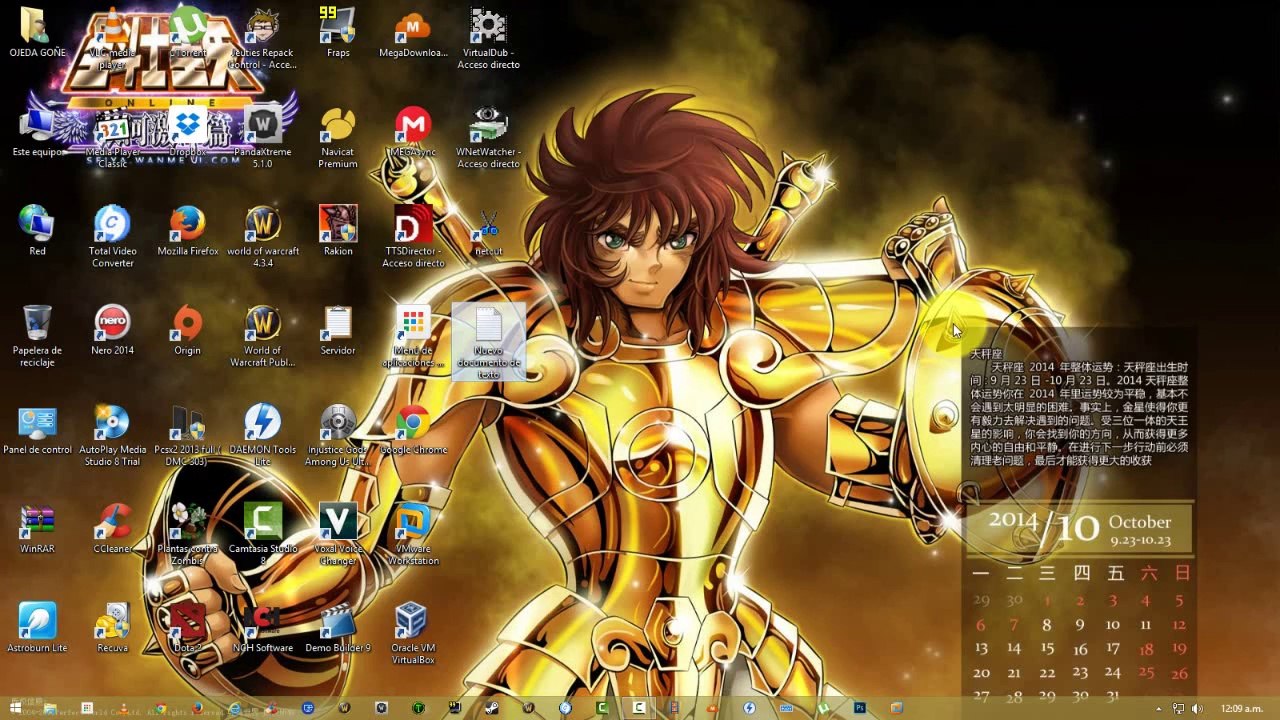The image size is (1280, 720).
Task: Select the WinRAR desktop icon
Action: [x=37, y=528]
